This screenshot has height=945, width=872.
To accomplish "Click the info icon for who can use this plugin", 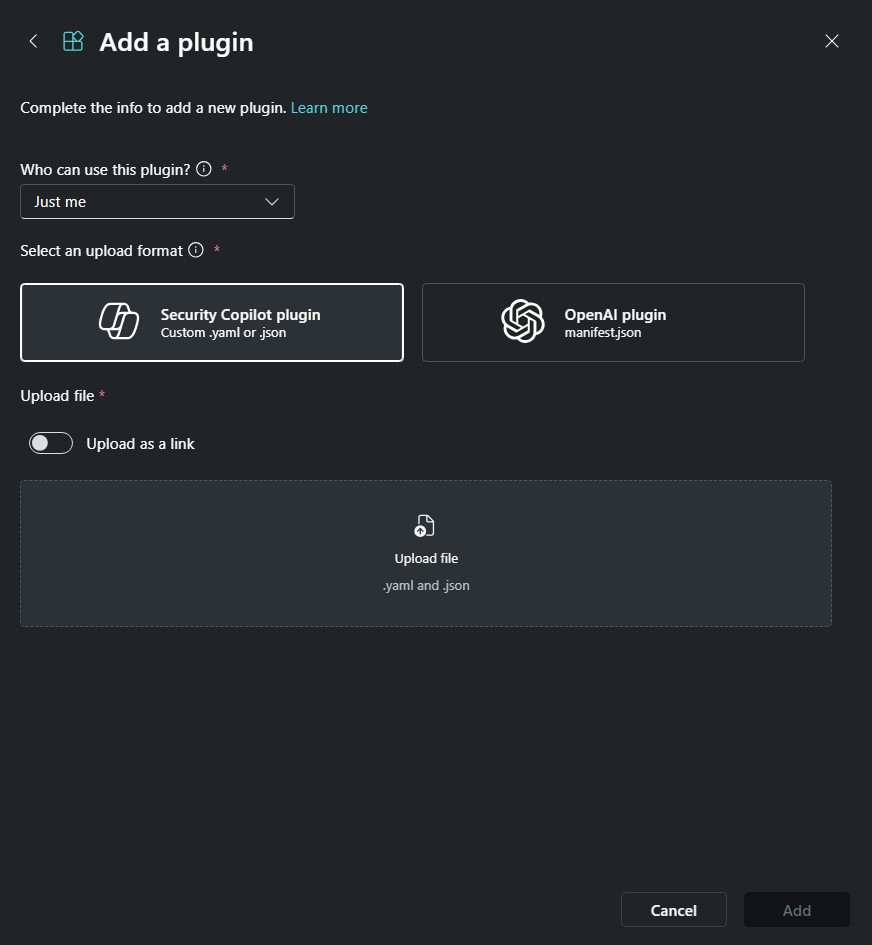I will pos(204,169).
